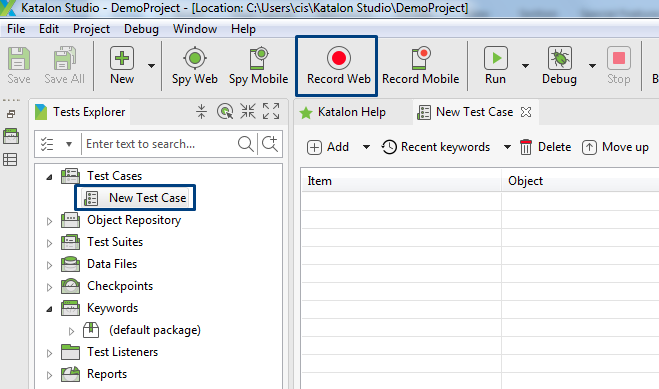The width and height of the screenshot is (659, 389).
Task: Select Reports in tree
Action: (x=107, y=374)
